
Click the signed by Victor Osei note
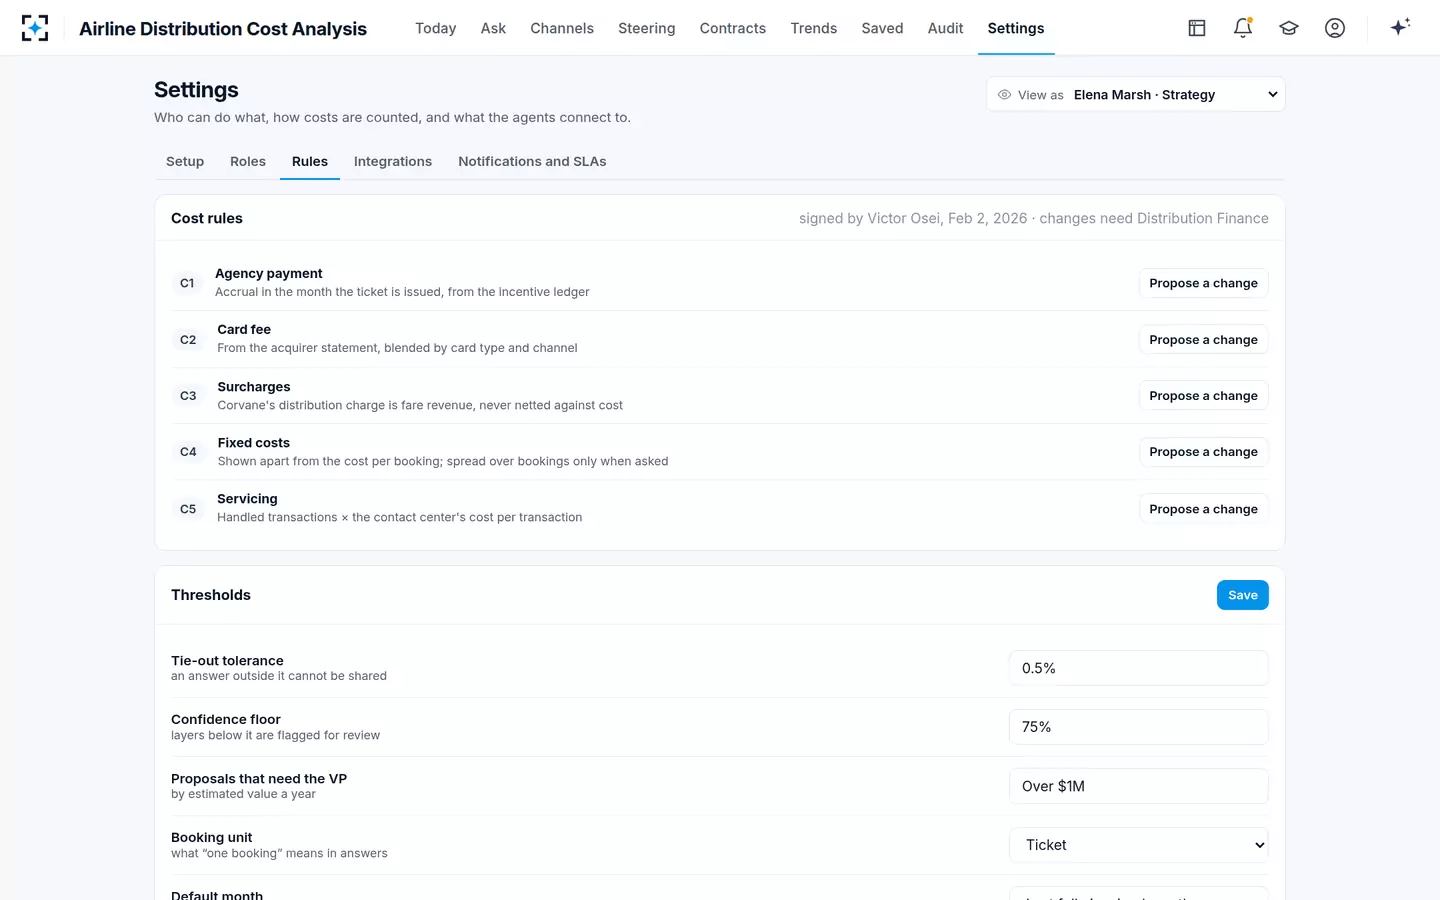1034,218
